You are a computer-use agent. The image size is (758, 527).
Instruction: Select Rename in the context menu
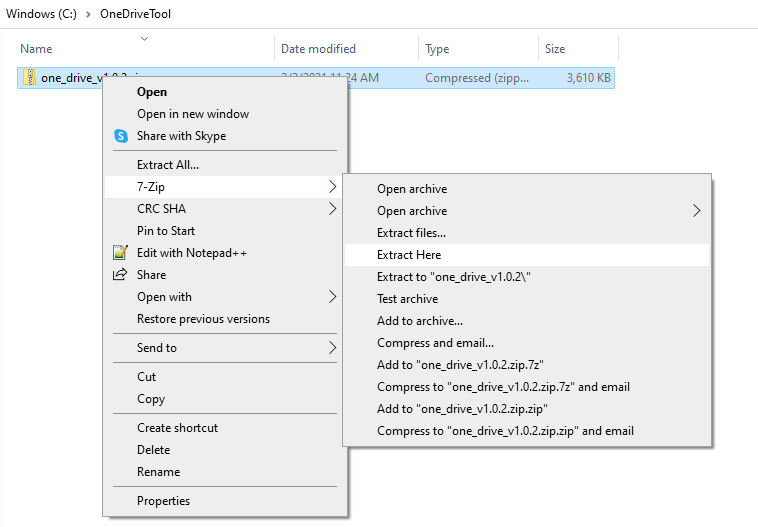coord(225,472)
